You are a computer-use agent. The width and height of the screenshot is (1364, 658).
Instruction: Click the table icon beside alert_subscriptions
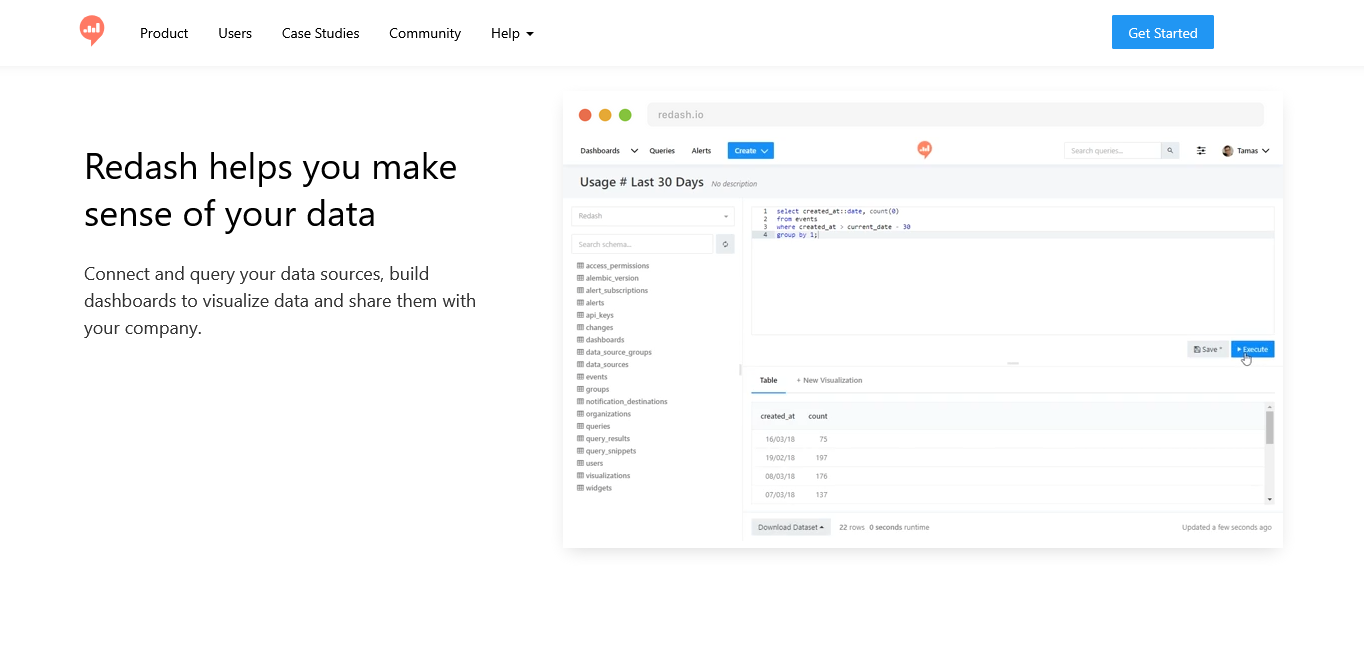coord(580,290)
